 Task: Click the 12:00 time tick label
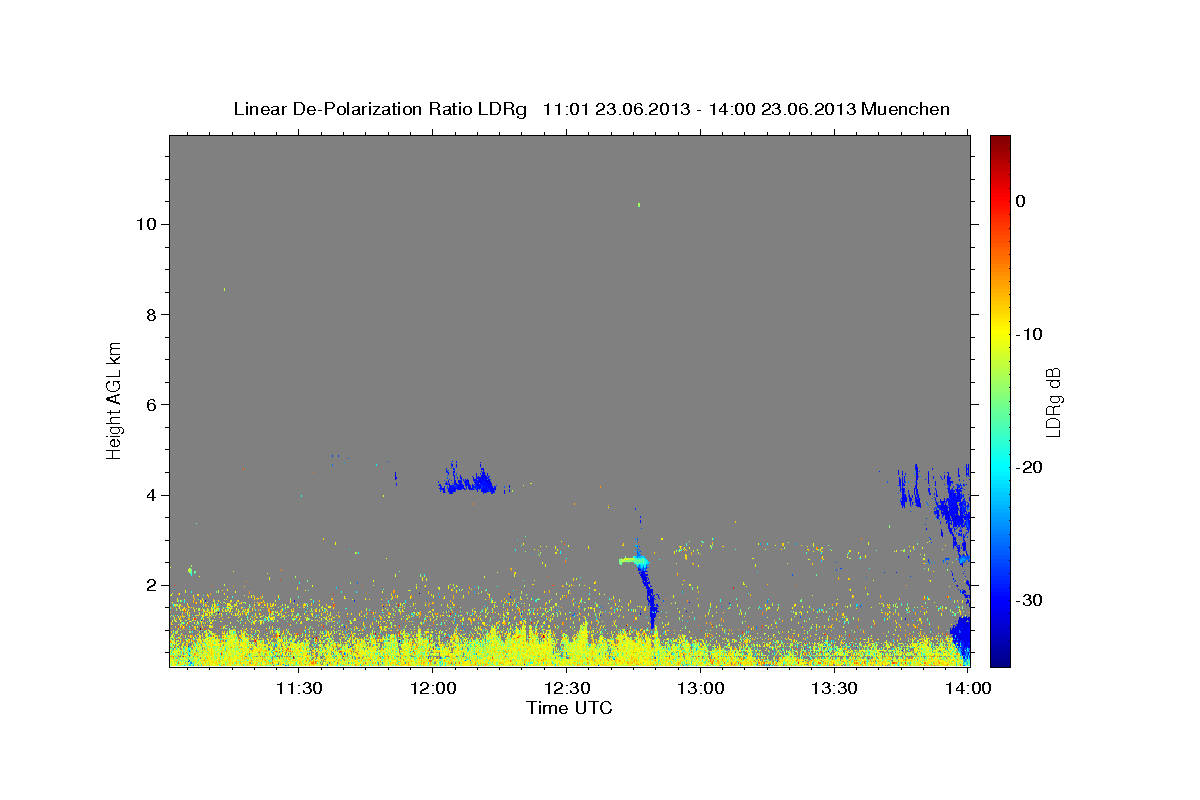pyautogui.click(x=433, y=688)
